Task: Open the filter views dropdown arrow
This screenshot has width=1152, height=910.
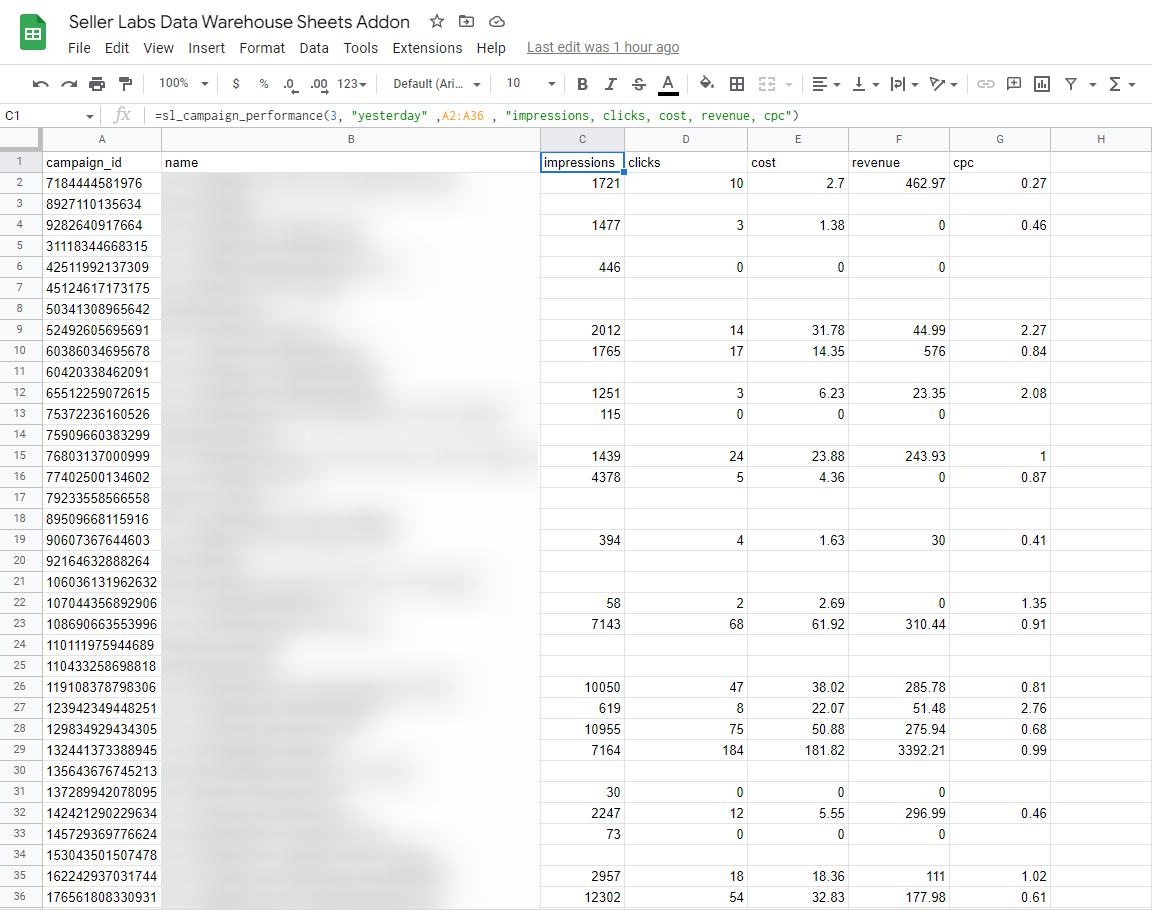Action: (x=1092, y=85)
